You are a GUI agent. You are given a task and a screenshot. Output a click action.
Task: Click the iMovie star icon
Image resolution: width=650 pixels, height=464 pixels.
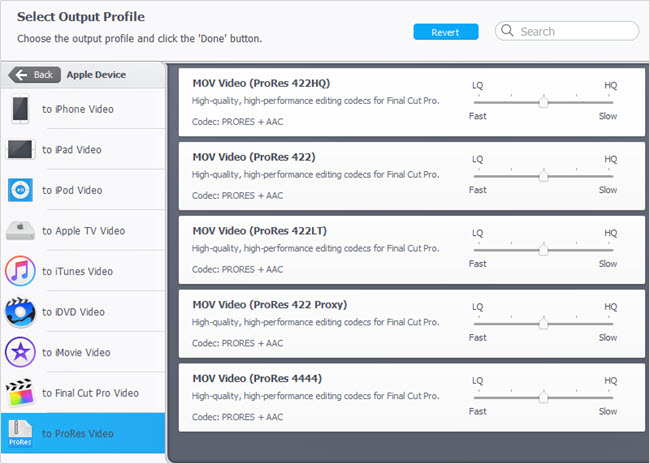[20, 352]
